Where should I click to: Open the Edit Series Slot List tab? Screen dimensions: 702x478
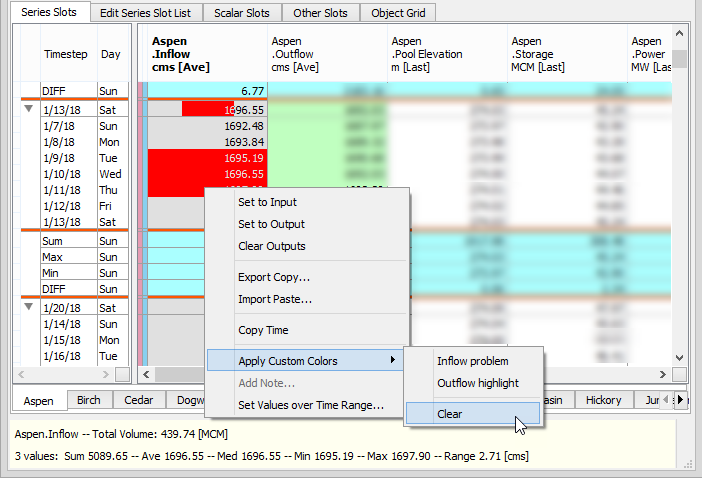146,13
